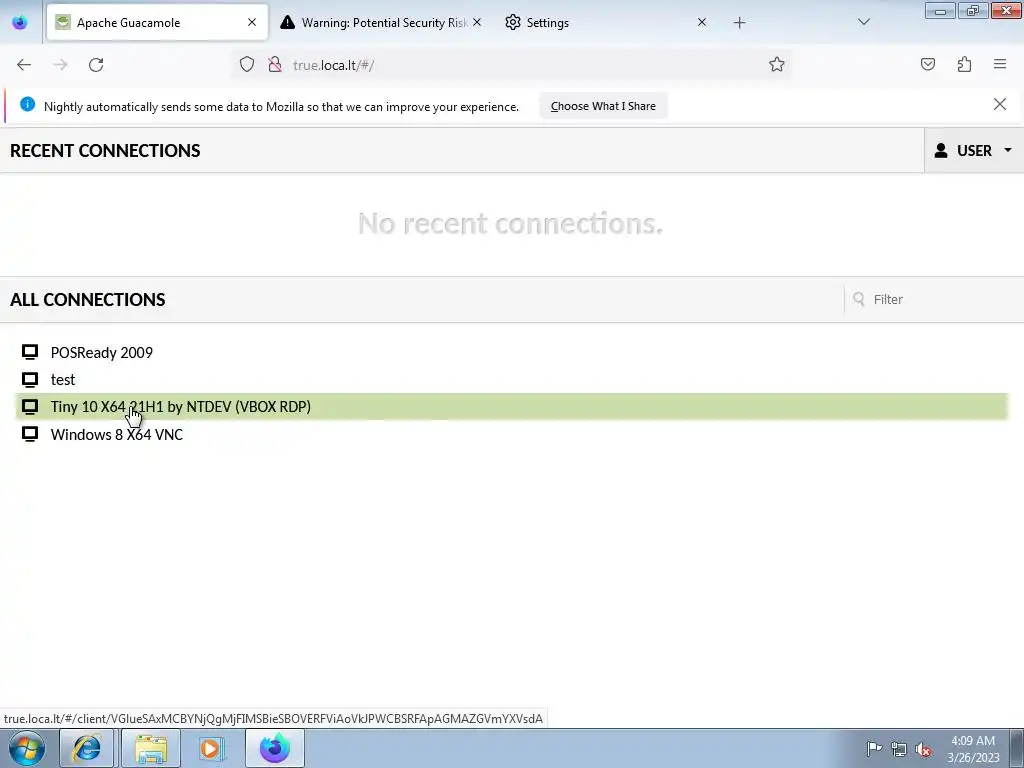Click the Choose What I Share button
This screenshot has width=1024, height=768.
point(603,106)
